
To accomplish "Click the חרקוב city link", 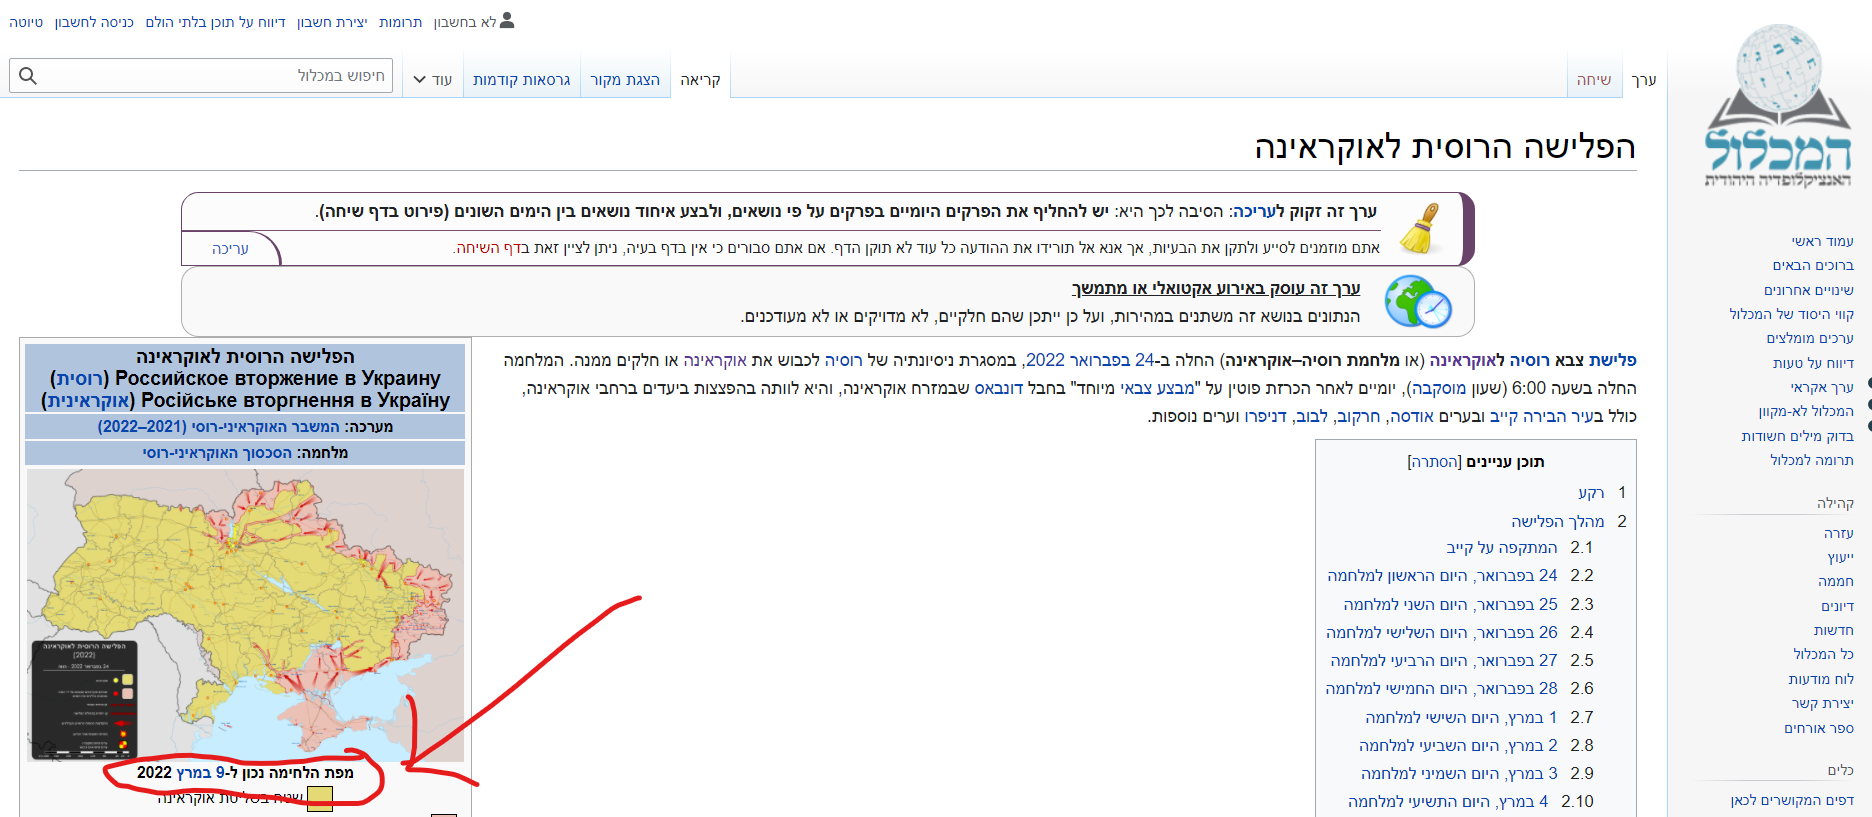I will [1358, 416].
